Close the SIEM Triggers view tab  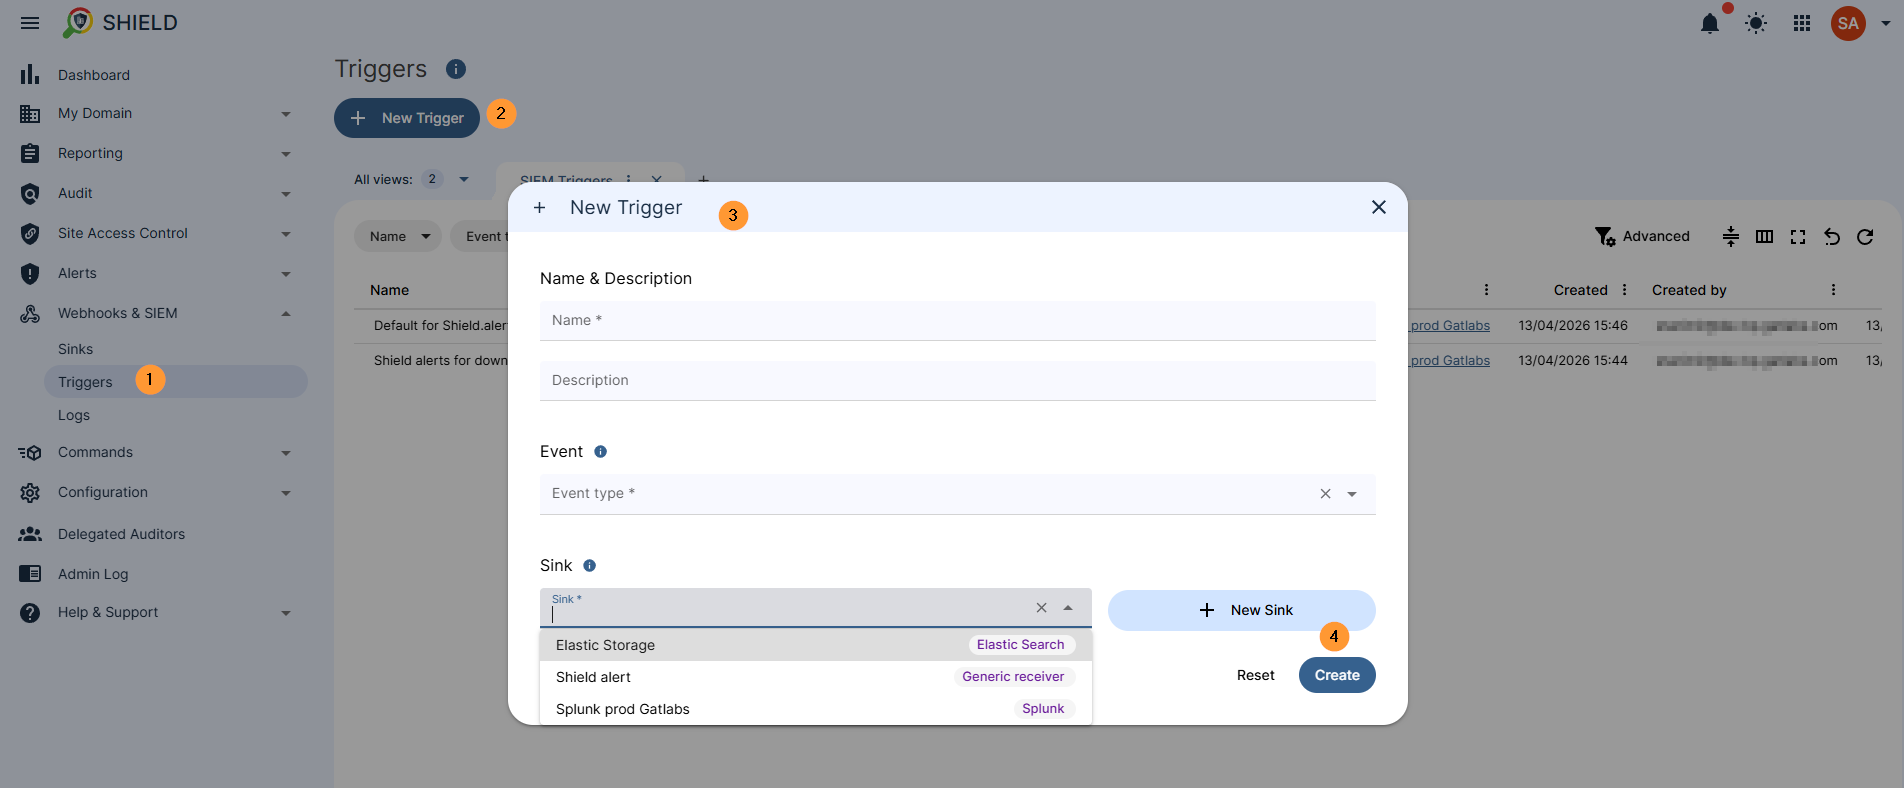click(x=656, y=179)
